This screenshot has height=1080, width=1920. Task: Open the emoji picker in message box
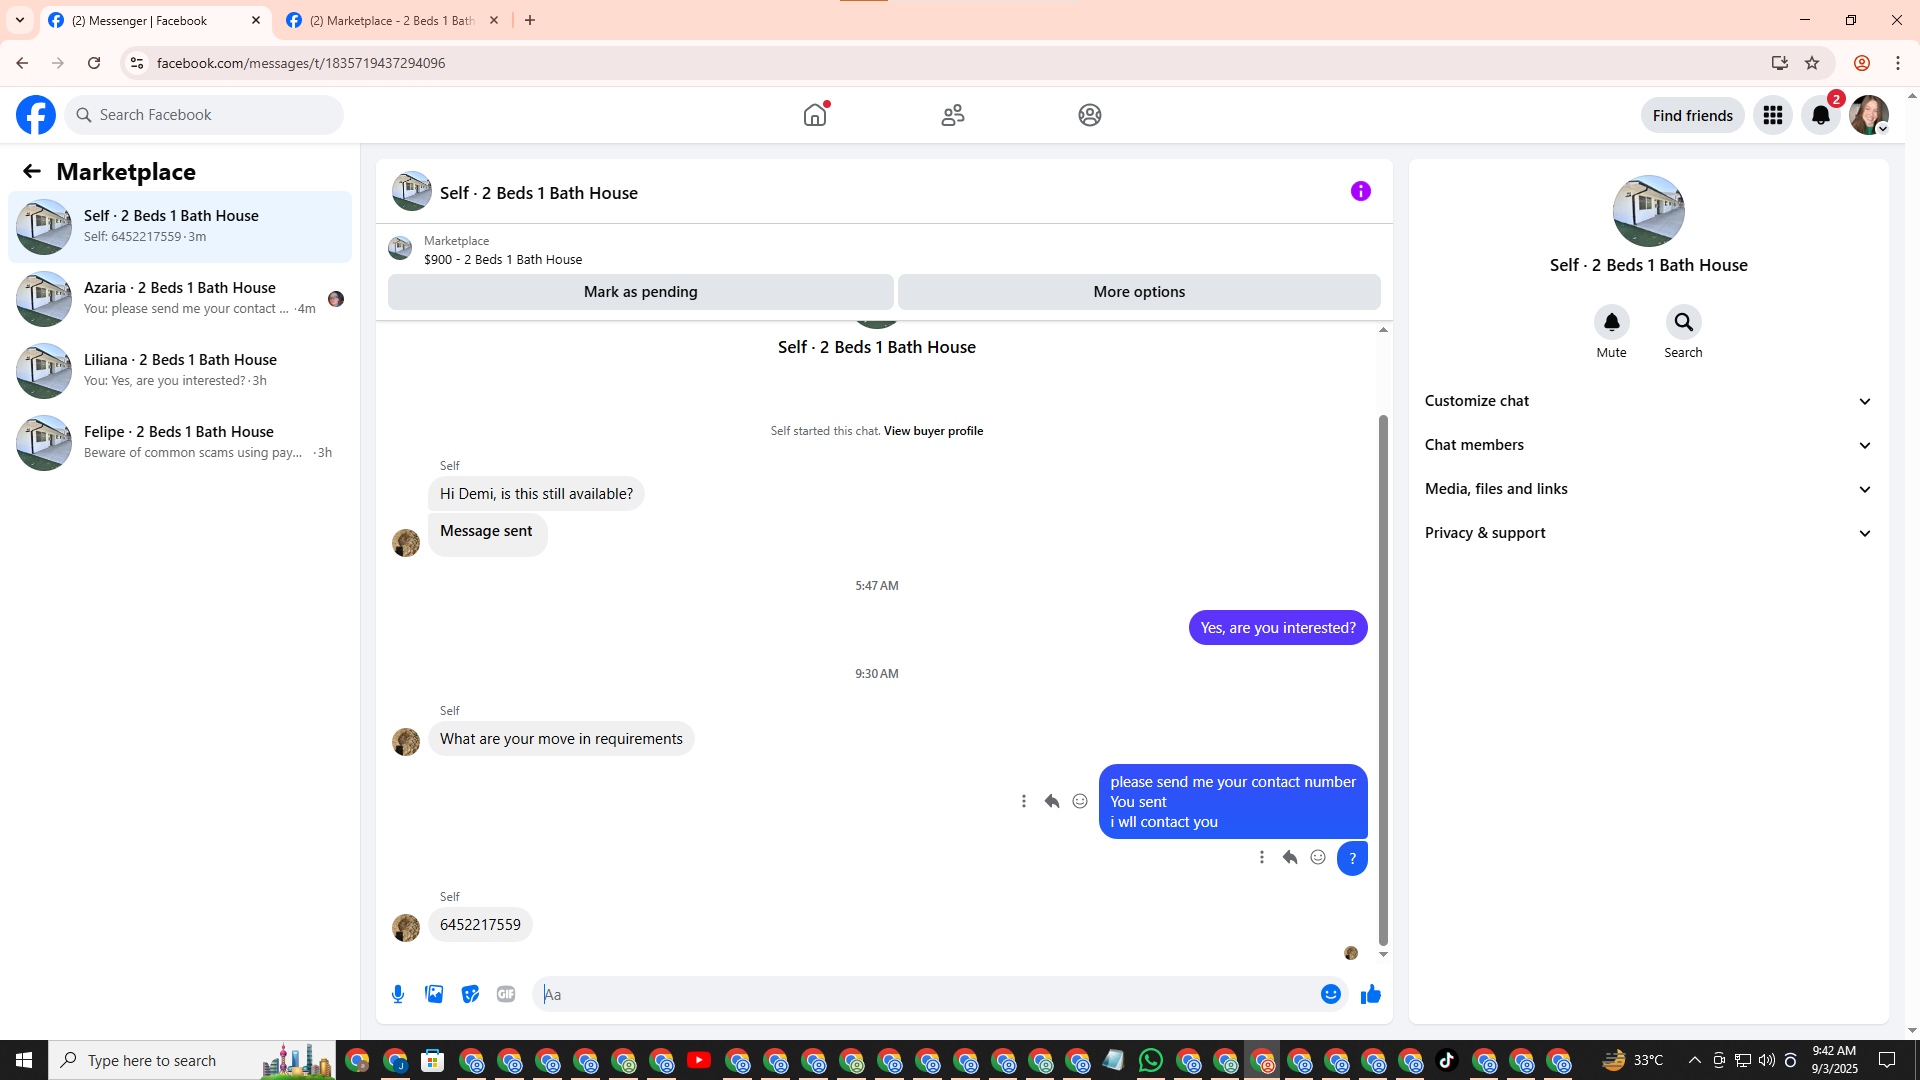click(1331, 994)
